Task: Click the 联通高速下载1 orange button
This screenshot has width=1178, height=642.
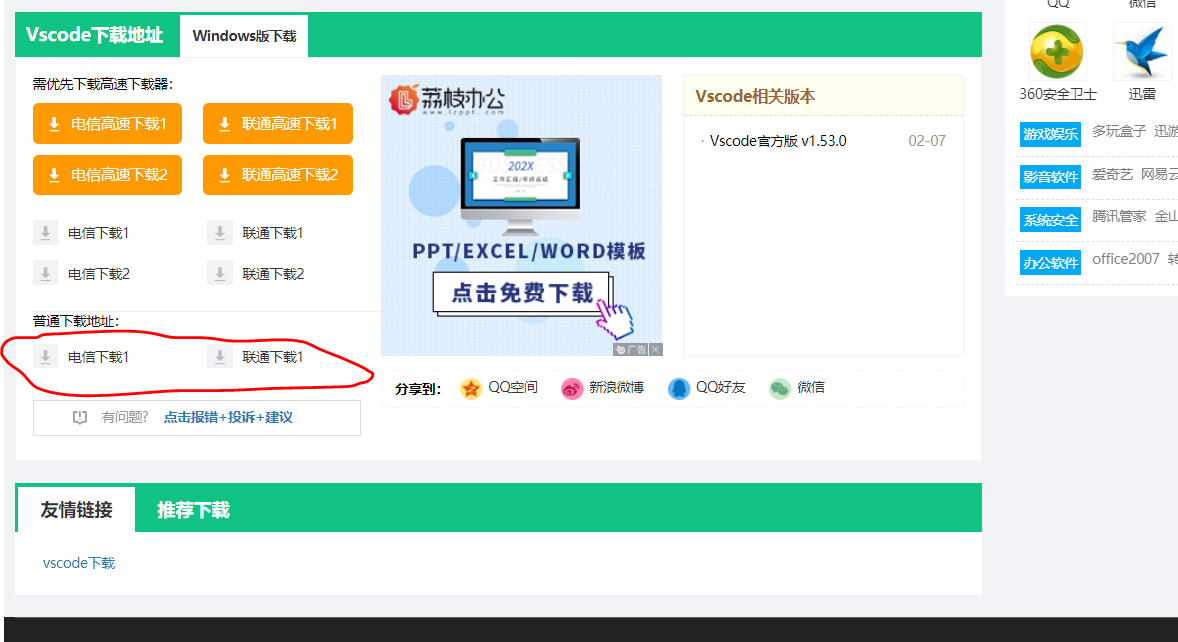Action: click(x=278, y=124)
